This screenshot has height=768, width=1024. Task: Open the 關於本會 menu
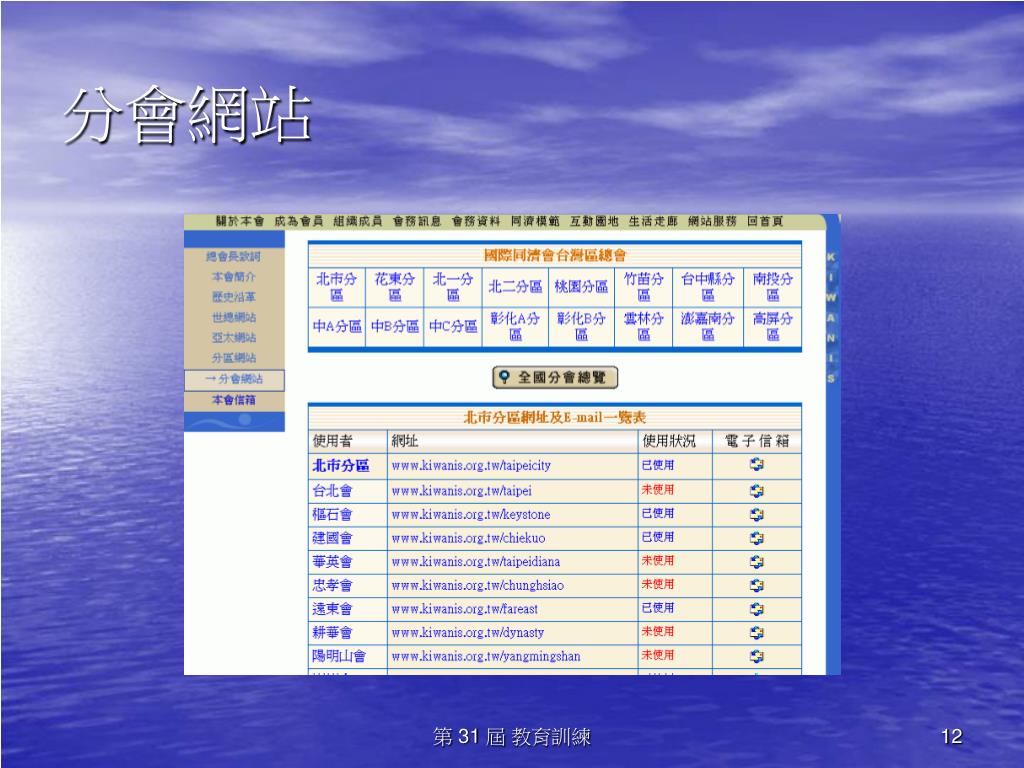(240, 221)
